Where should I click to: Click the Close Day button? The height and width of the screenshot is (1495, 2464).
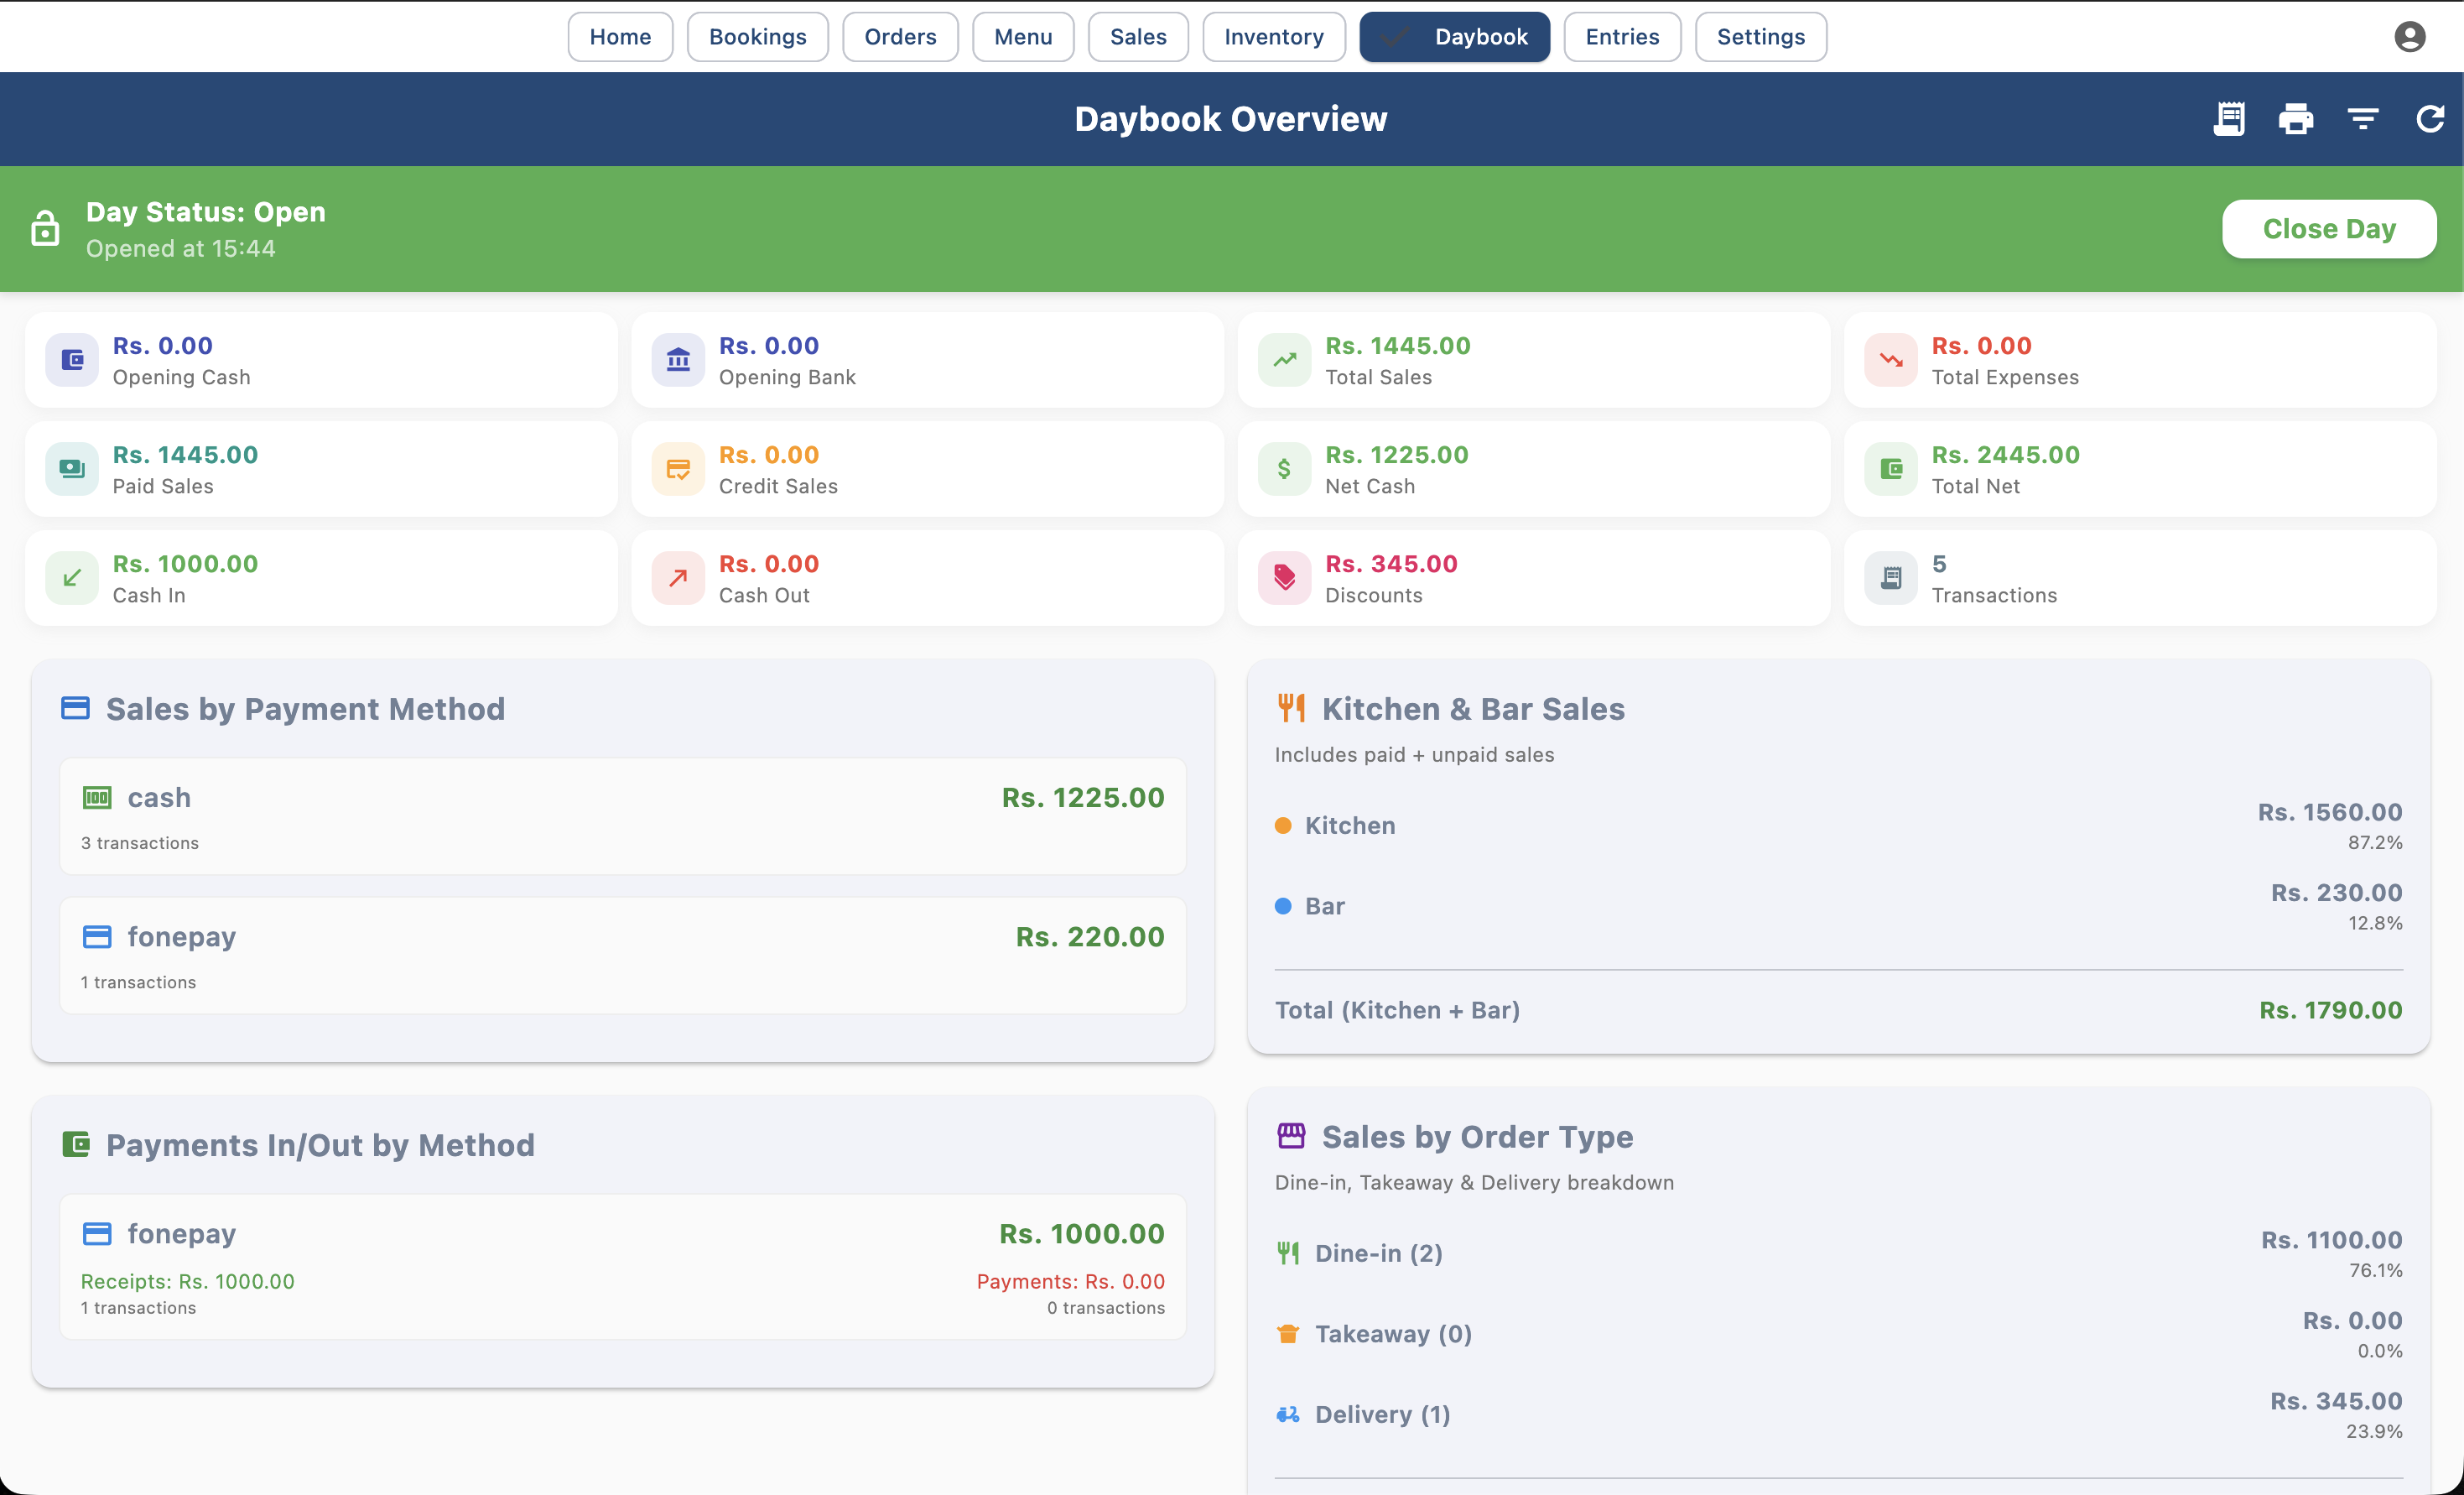(2329, 229)
